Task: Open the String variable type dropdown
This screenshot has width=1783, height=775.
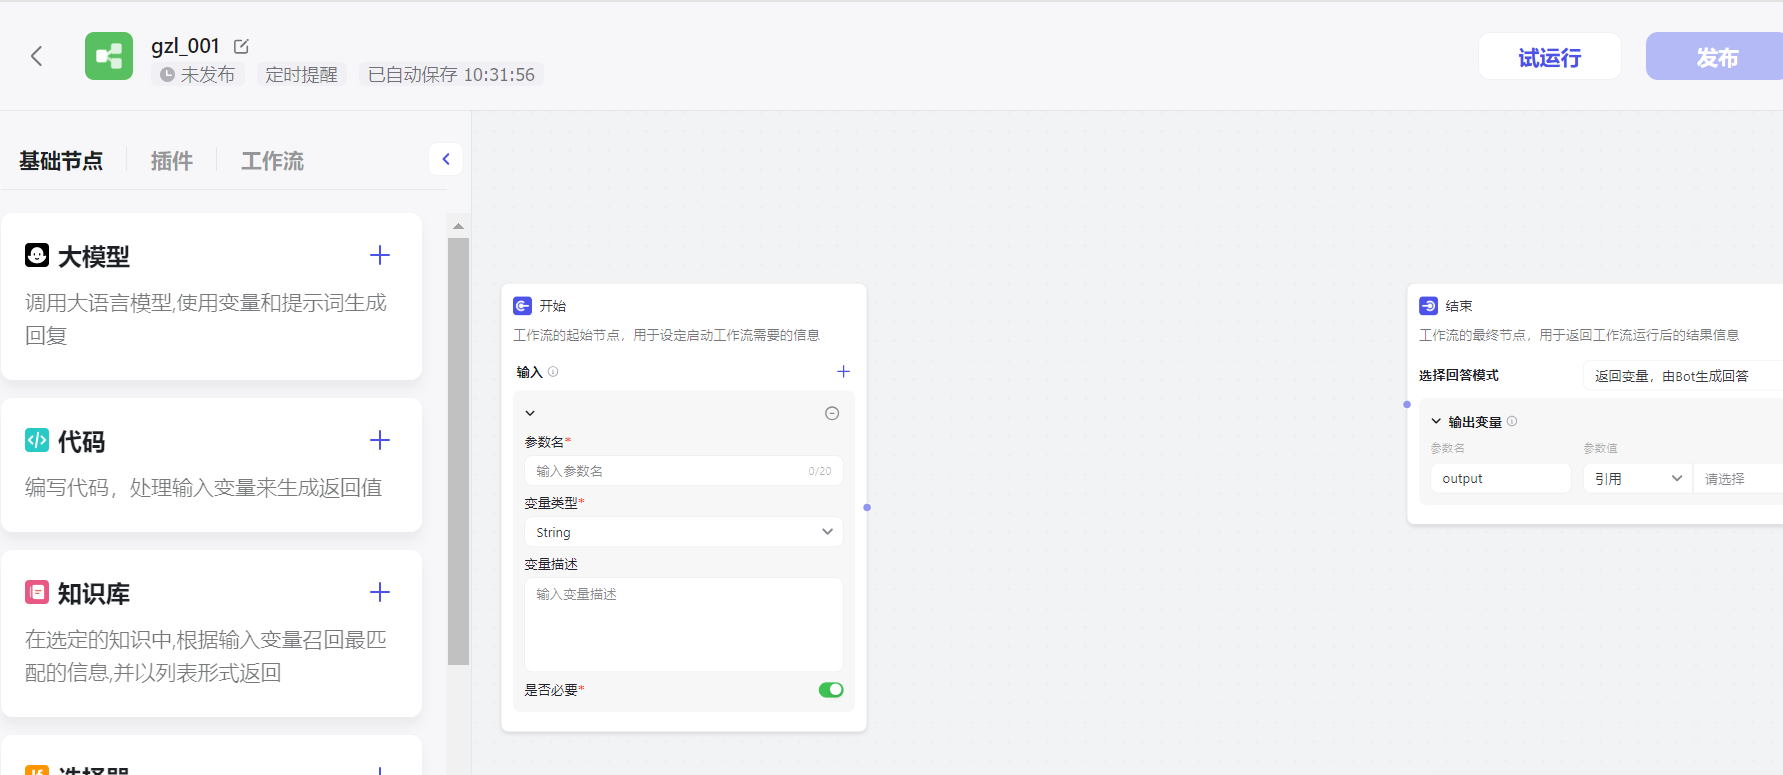Action: point(684,532)
